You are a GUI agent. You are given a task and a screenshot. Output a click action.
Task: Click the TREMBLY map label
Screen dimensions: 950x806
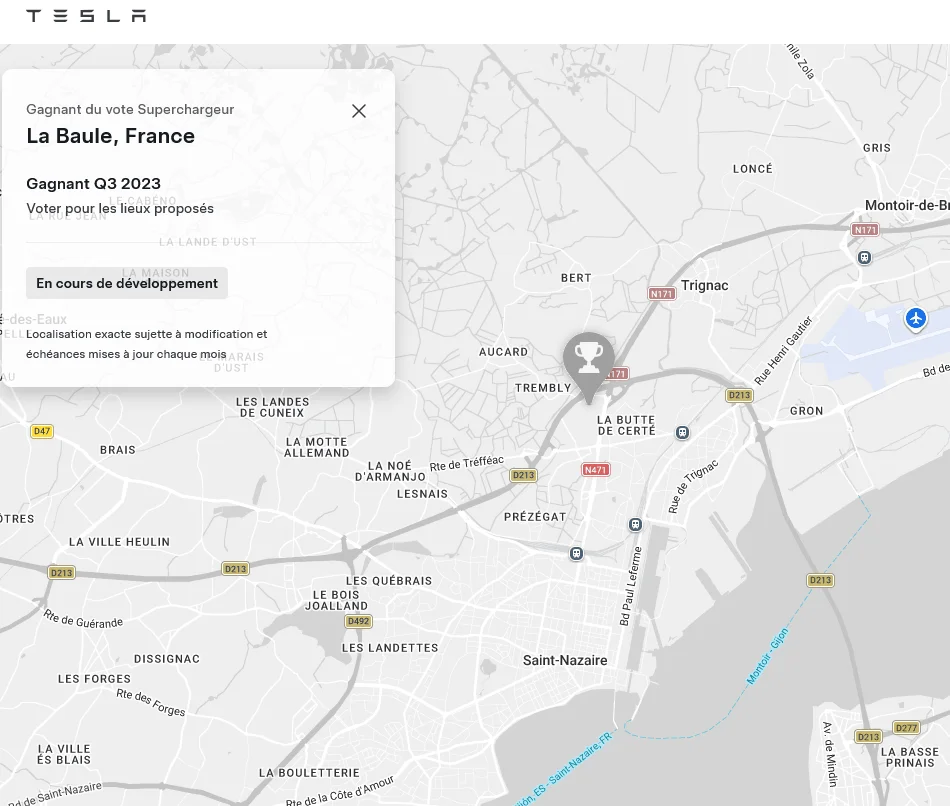pyautogui.click(x=543, y=388)
